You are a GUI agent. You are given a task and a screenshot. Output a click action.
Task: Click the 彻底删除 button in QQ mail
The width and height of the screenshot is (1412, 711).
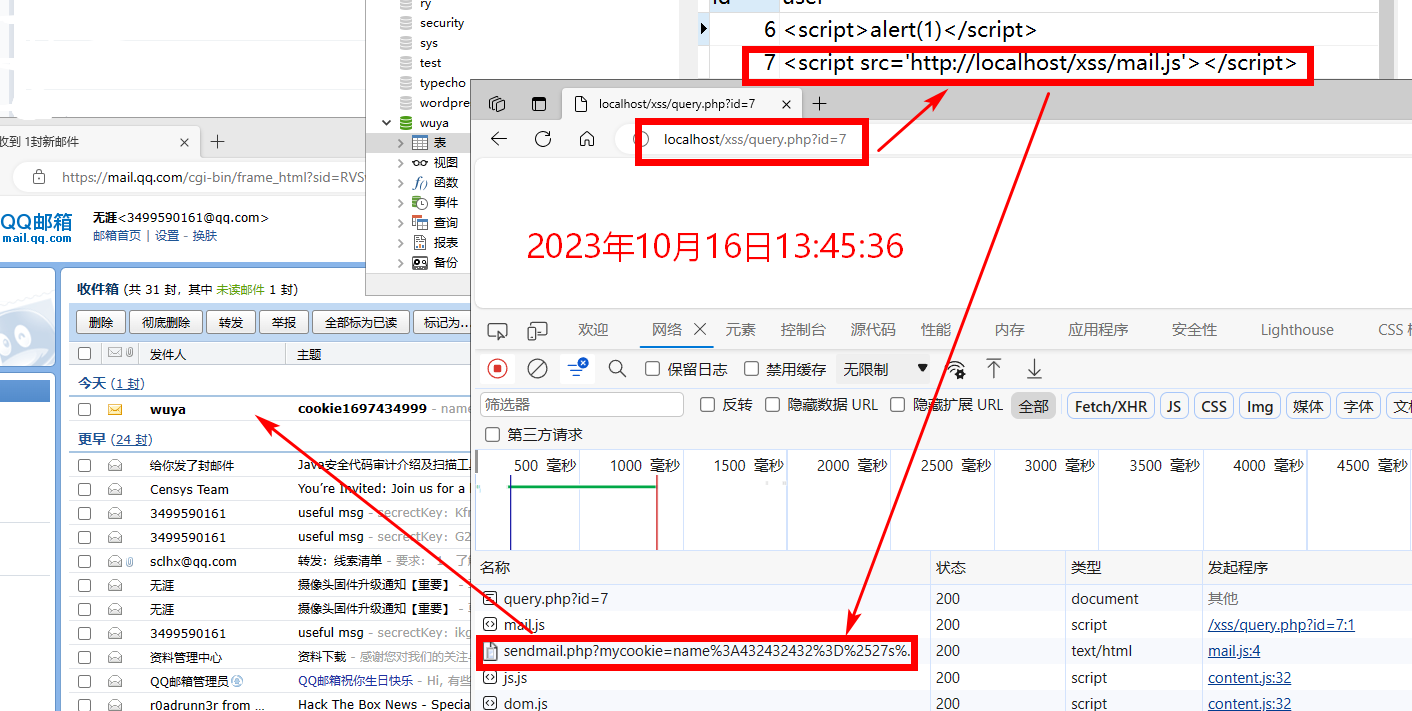(166, 322)
